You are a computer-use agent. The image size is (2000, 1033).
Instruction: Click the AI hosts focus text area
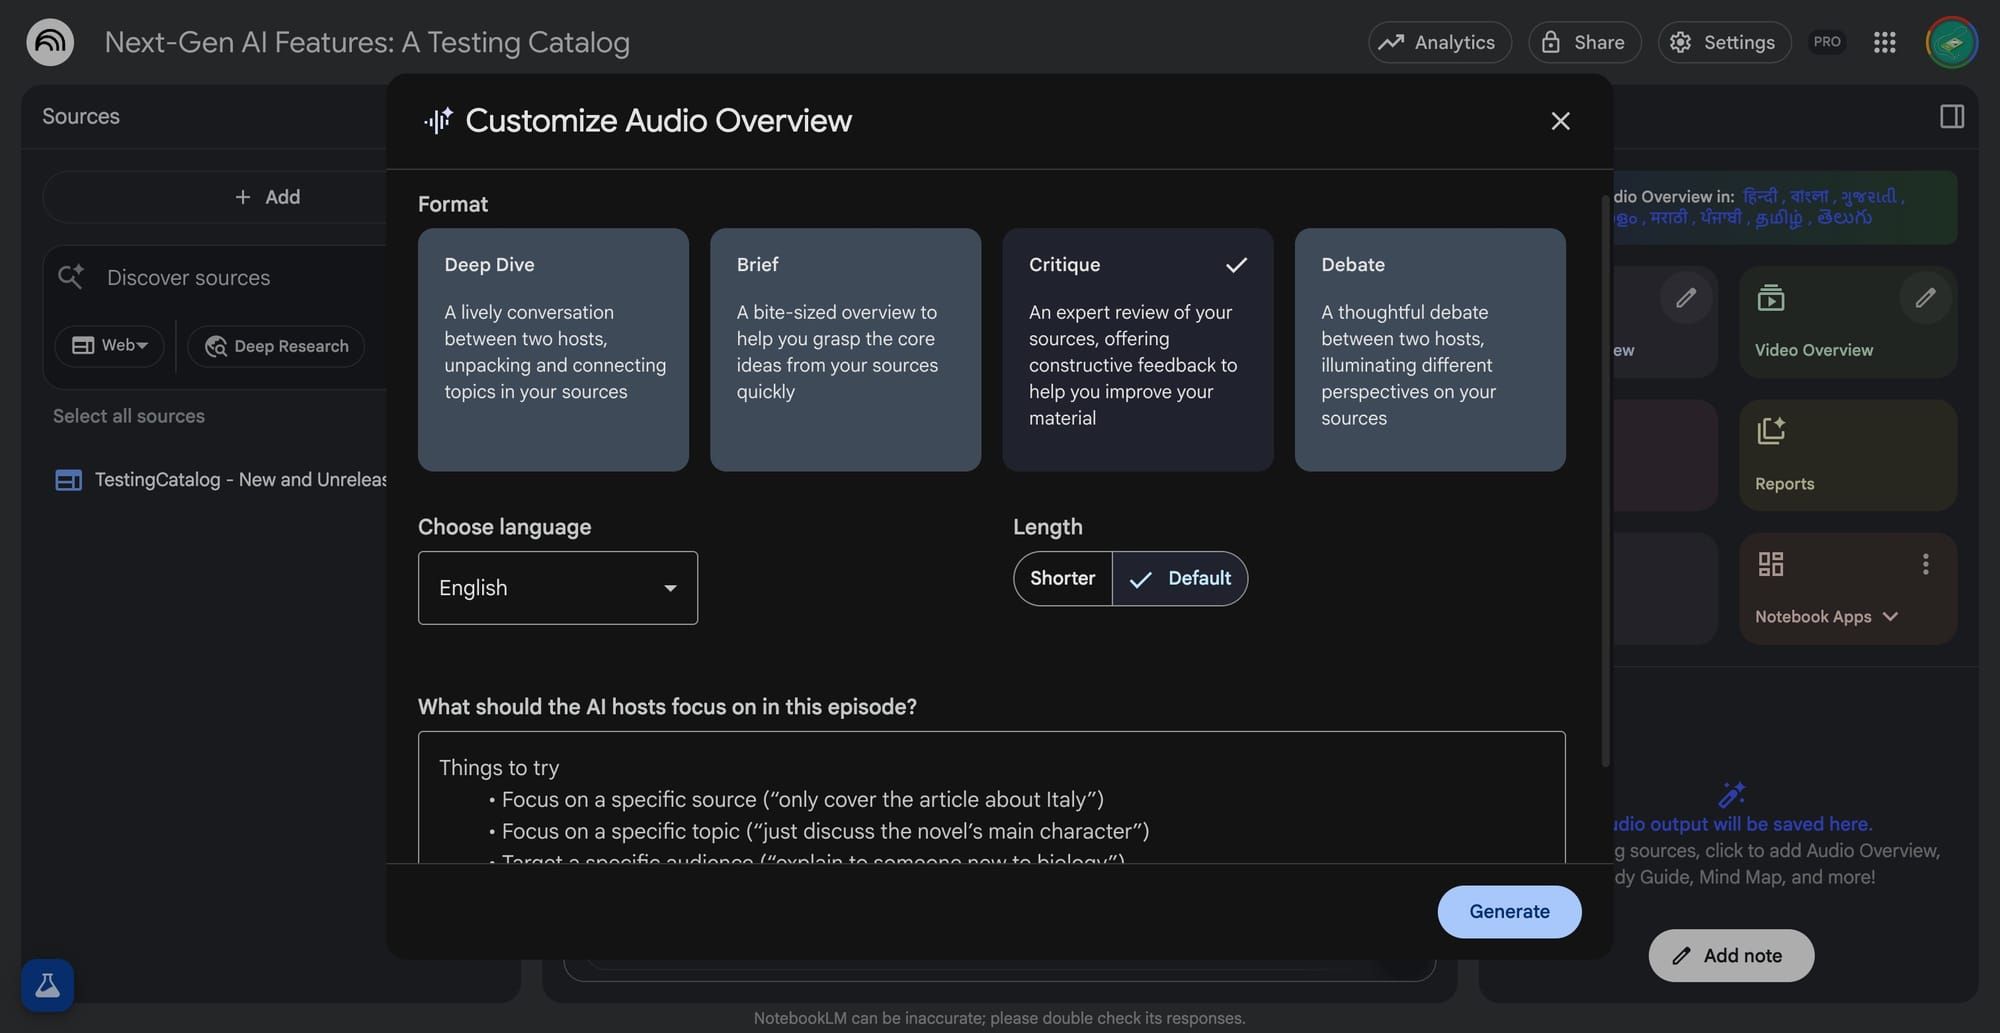click(x=991, y=797)
